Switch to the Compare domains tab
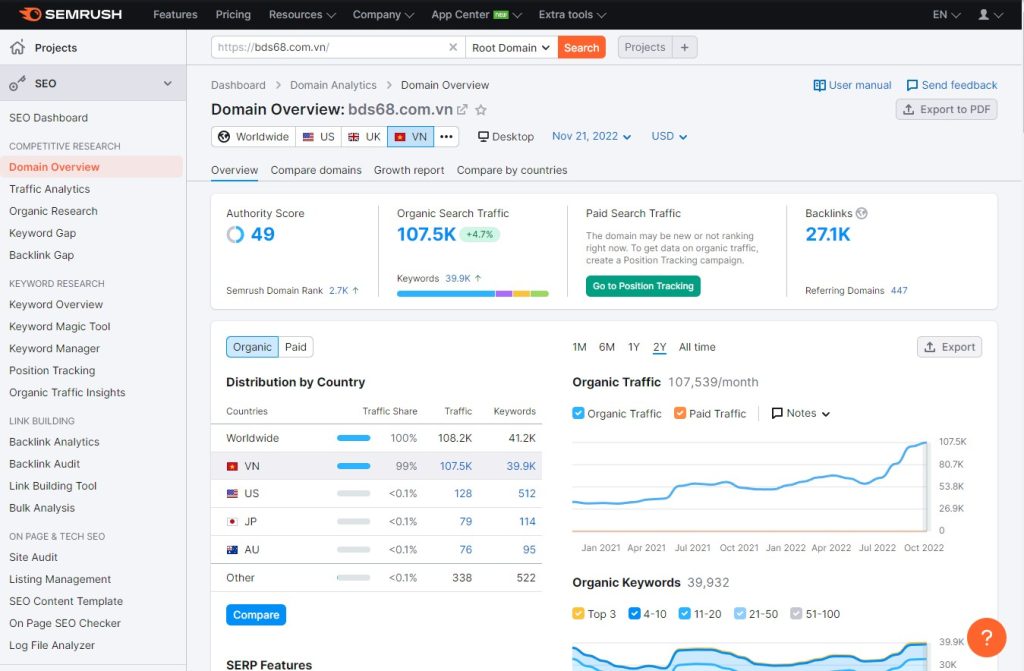1024x671 pixels. [316, 170]
